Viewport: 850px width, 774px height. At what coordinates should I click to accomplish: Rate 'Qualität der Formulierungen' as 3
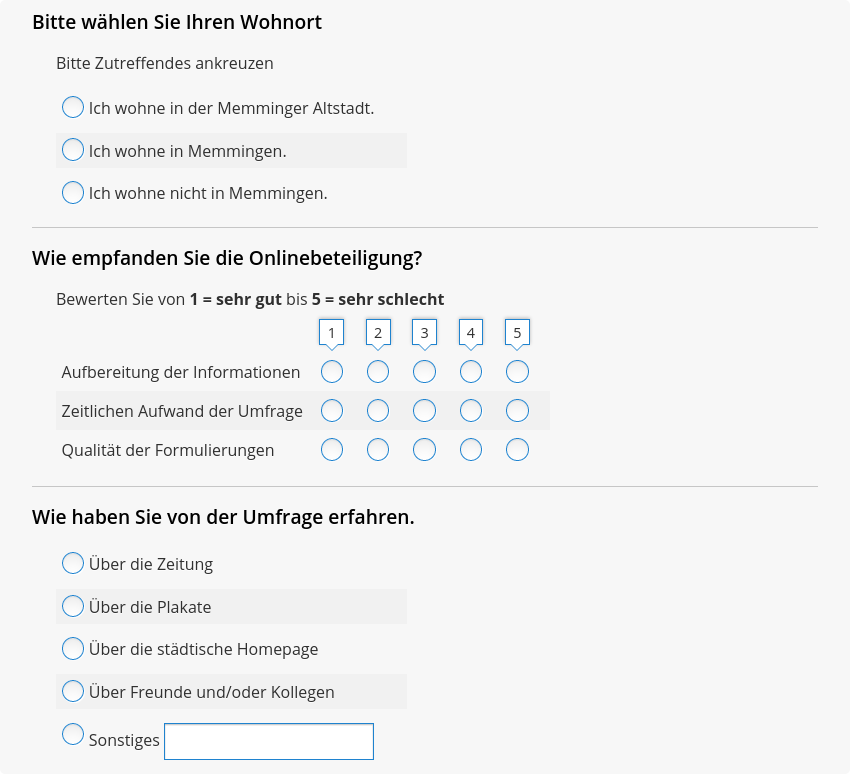424,450
